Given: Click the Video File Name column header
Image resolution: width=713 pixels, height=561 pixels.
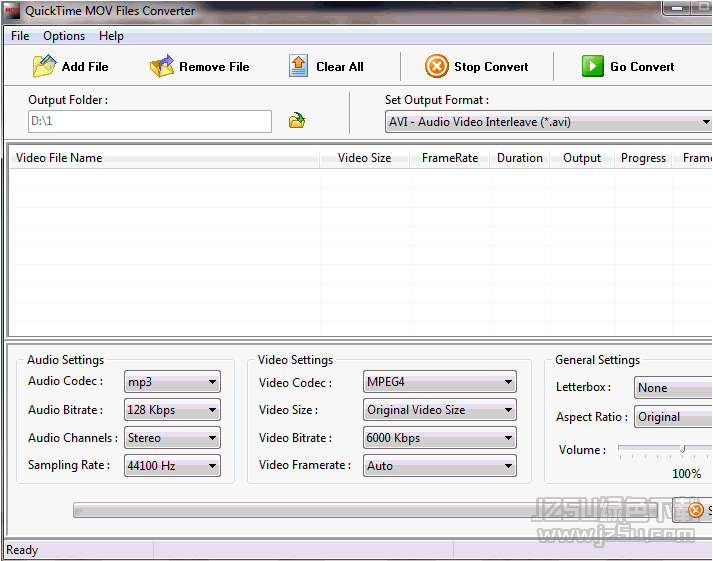Looking at the screenshot, I should (164, 158).
